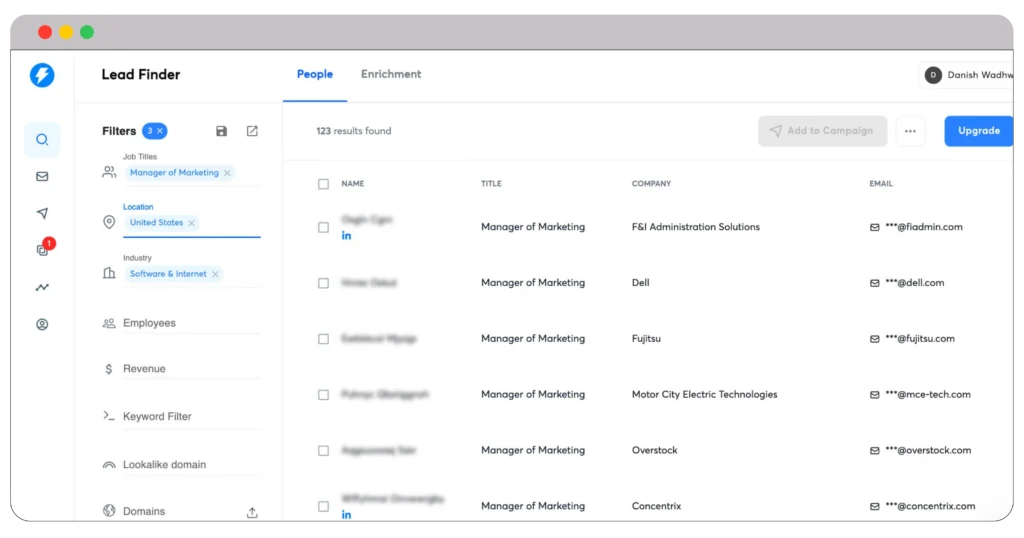Click into the Industry filter field
This screenshot has height=538, width=1024.
pos(191,274)
